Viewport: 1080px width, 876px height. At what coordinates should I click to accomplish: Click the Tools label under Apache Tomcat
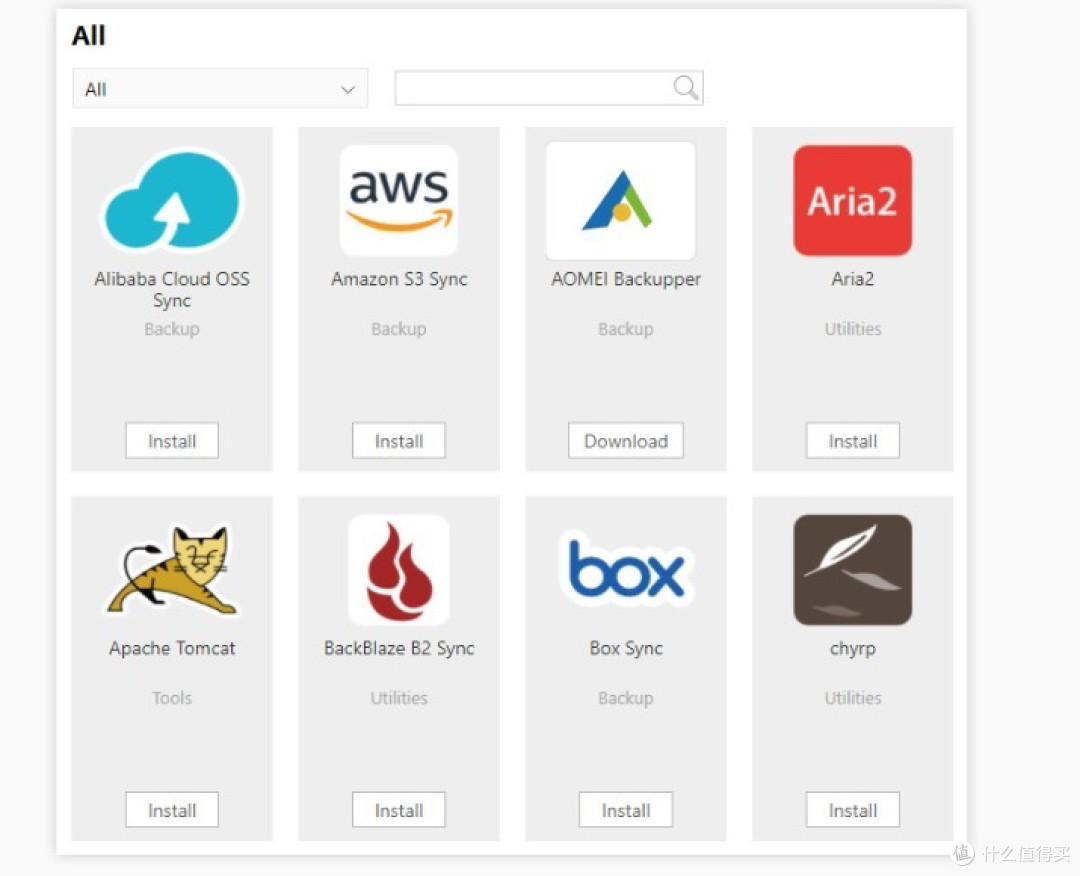(x=172, y=698)
